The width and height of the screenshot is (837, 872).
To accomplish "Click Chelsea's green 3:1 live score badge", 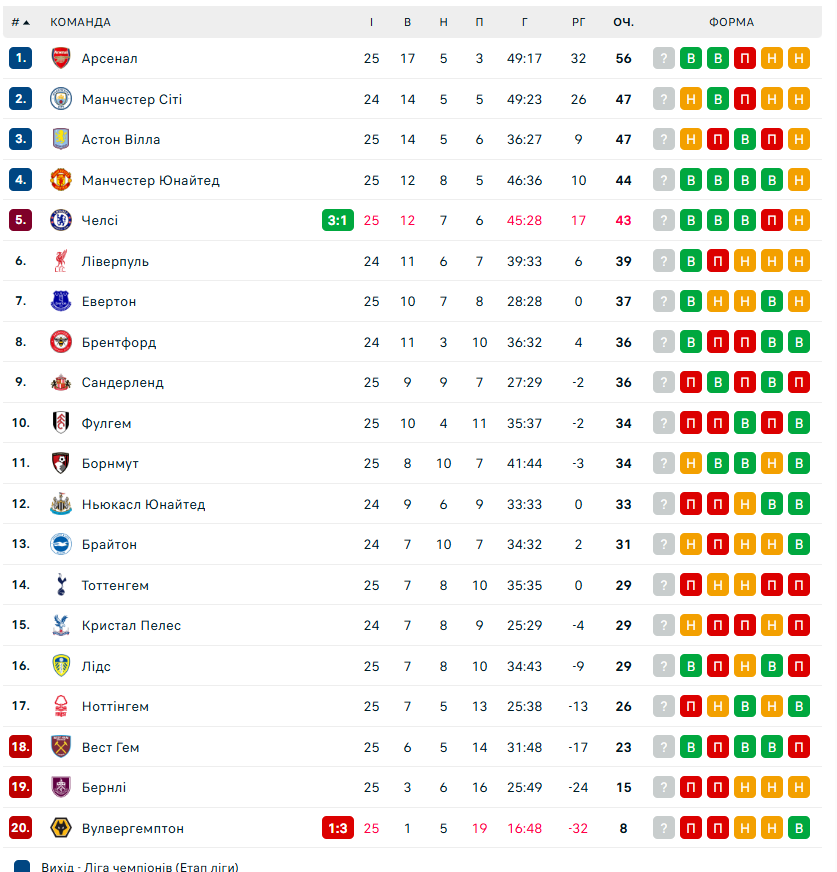I will click(x=338, y=220).
